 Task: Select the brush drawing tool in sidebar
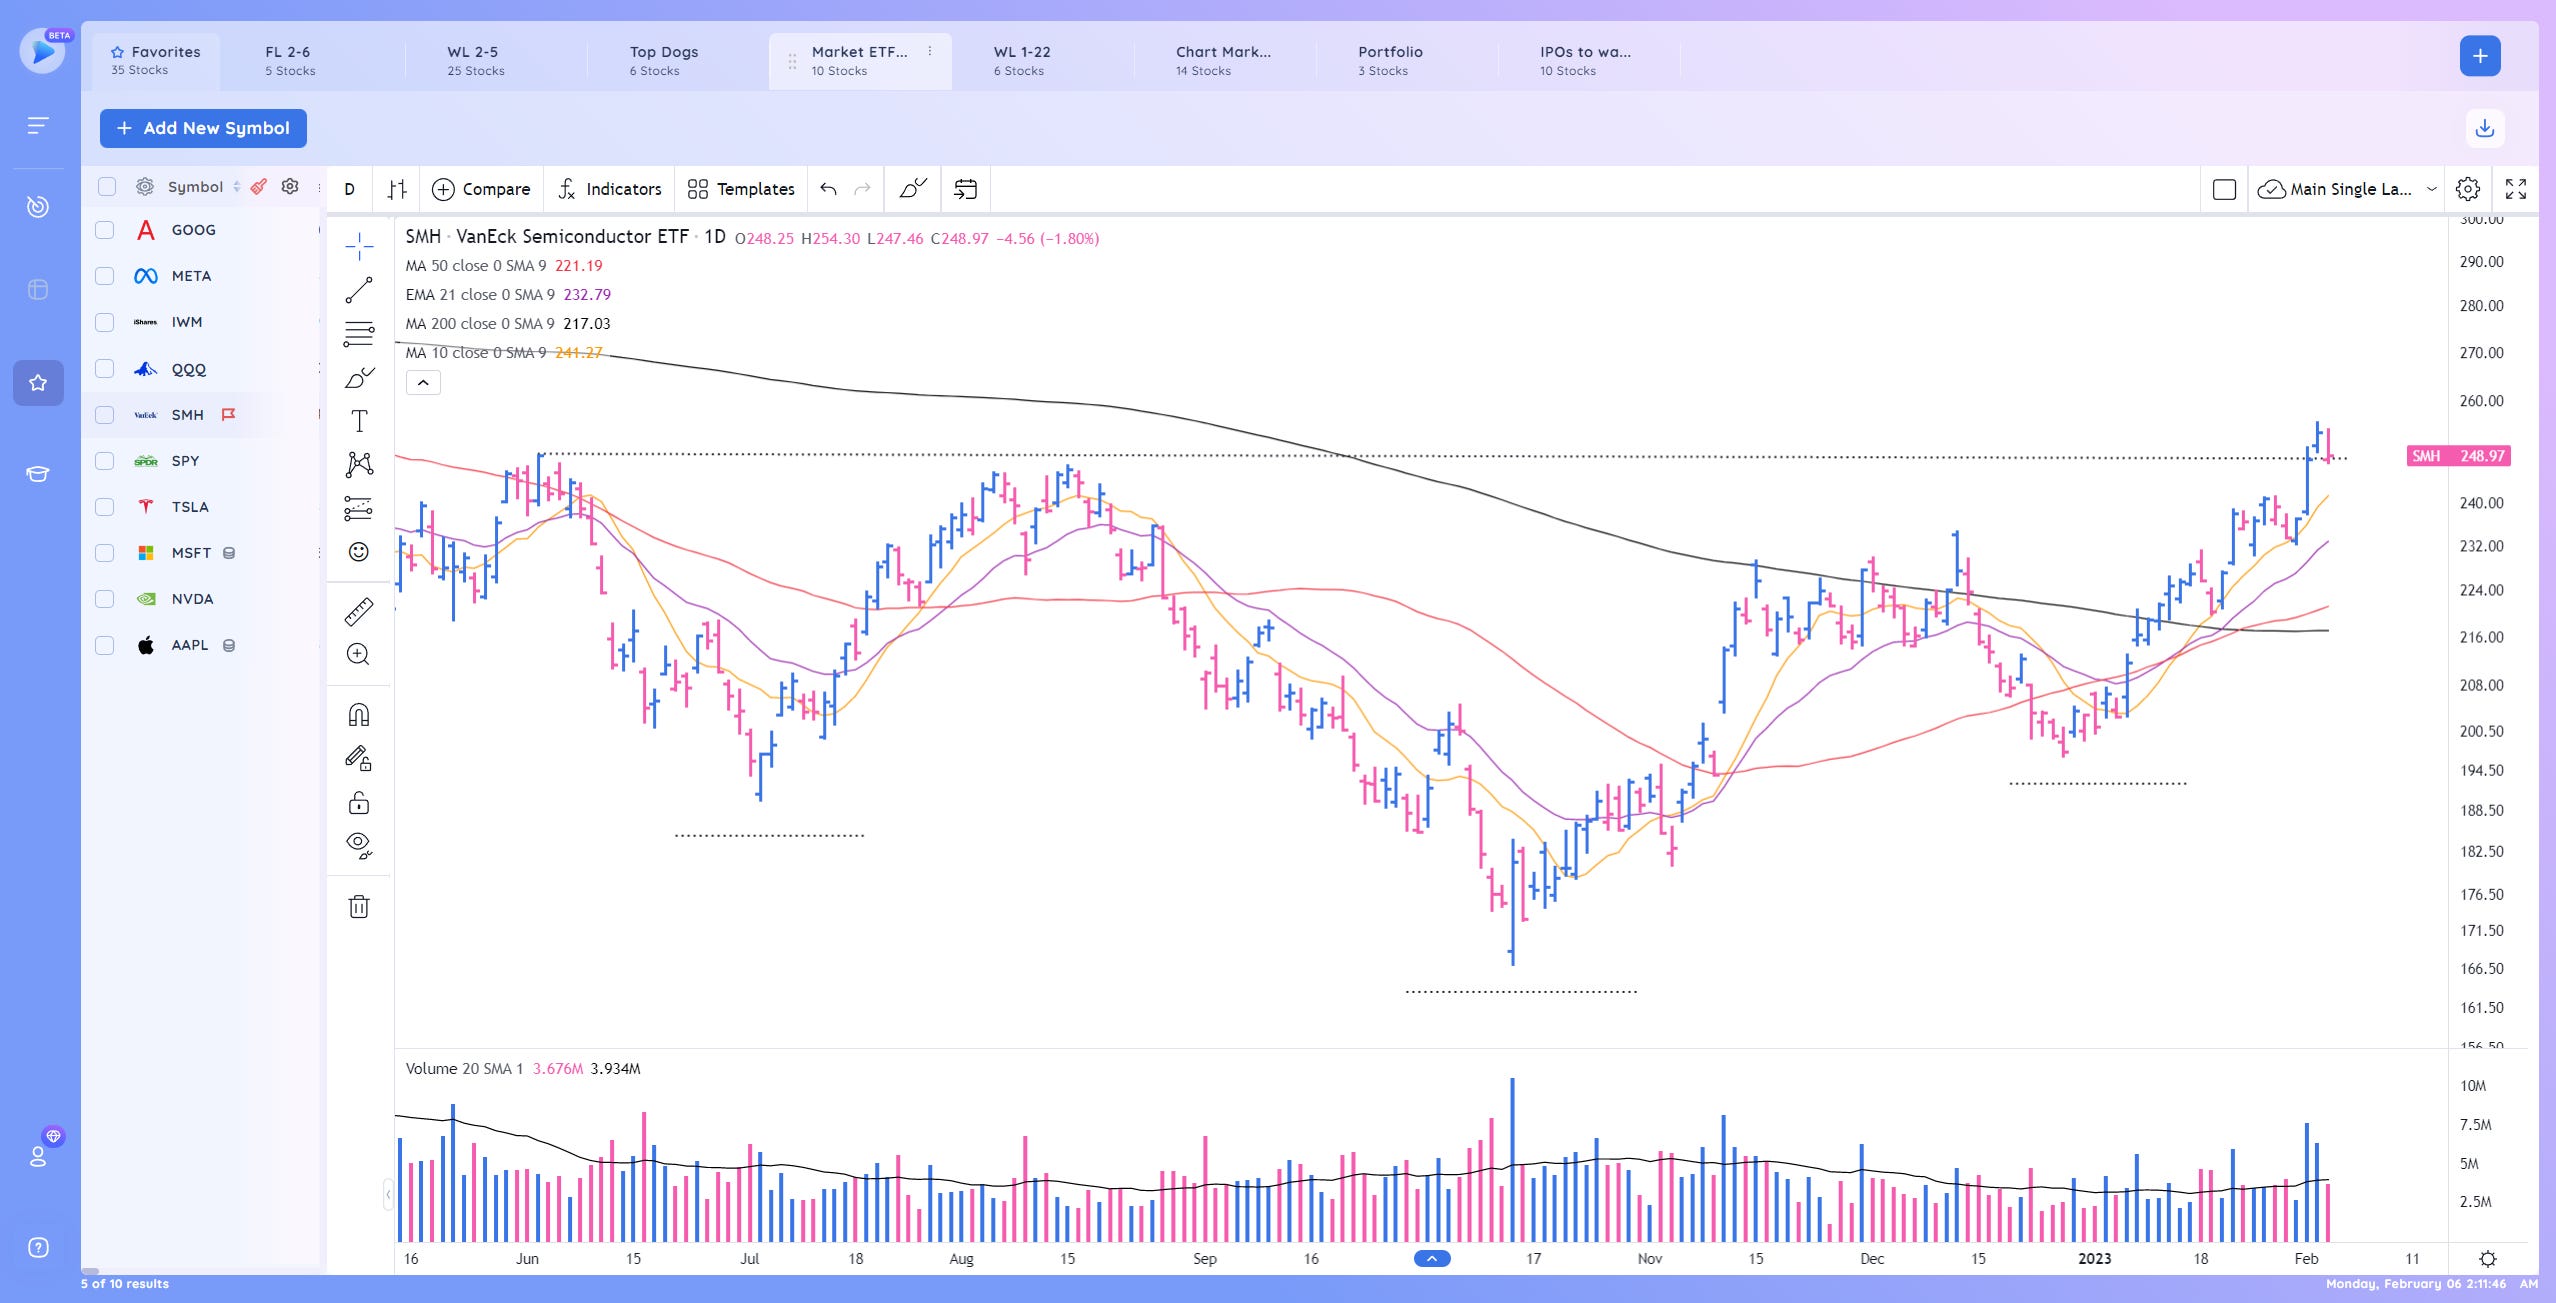359,378
